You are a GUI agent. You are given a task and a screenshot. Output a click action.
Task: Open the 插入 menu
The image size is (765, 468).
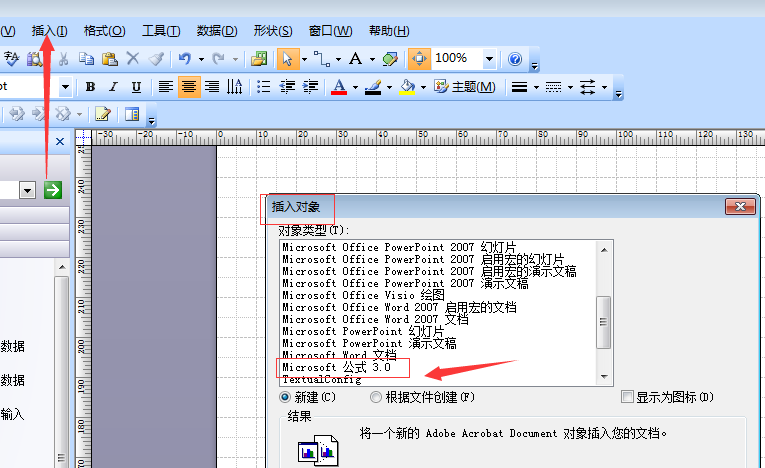(50, 31)
